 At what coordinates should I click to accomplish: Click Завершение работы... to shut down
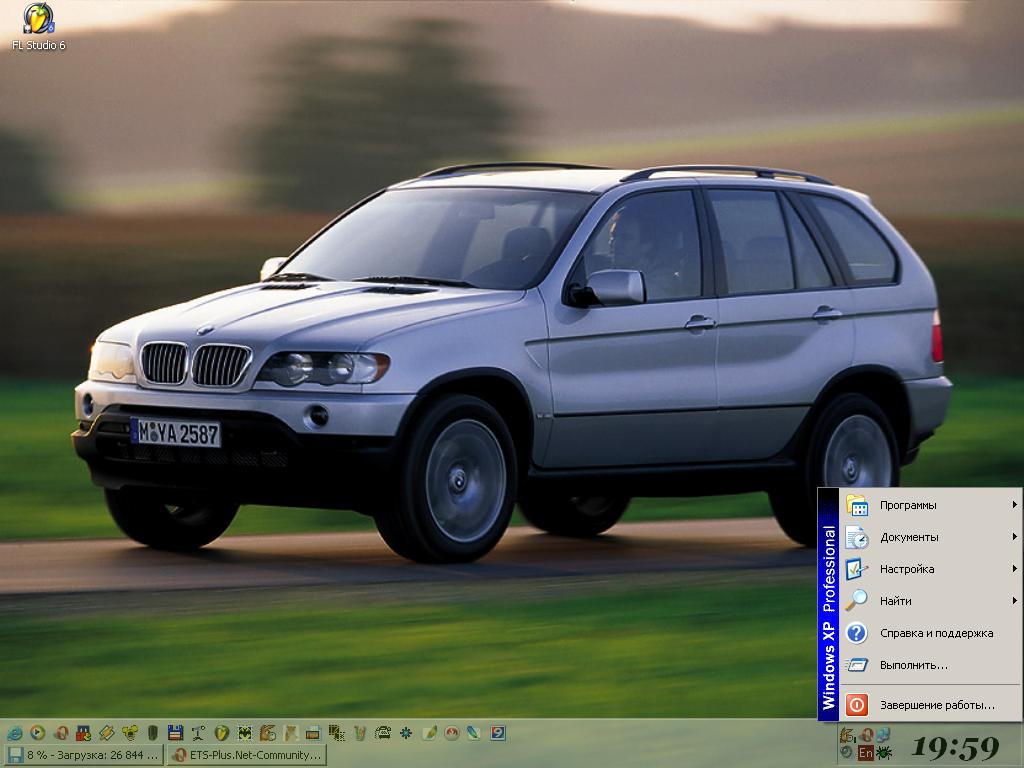point(936,705)
